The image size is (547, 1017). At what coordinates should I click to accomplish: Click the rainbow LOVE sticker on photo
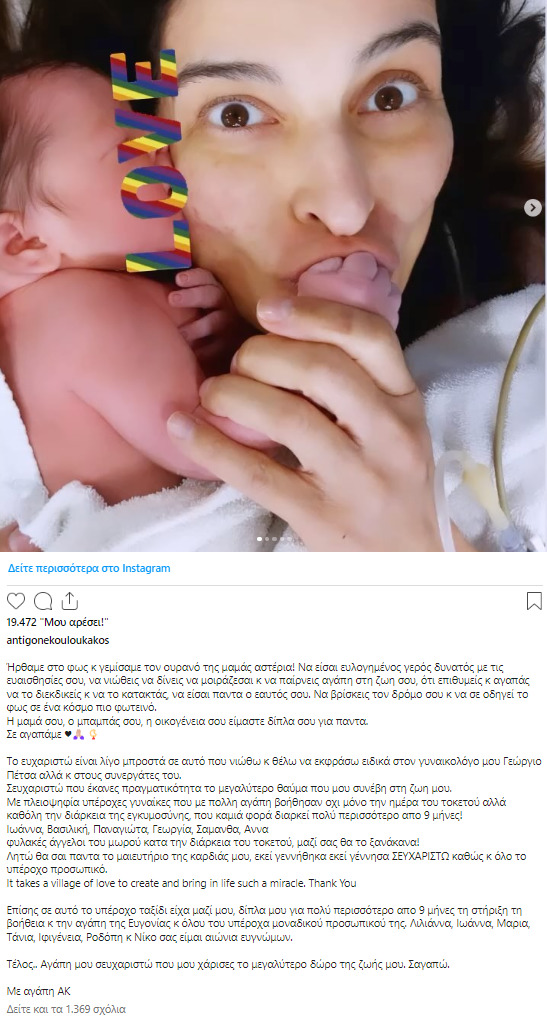(x=152, y=161)
